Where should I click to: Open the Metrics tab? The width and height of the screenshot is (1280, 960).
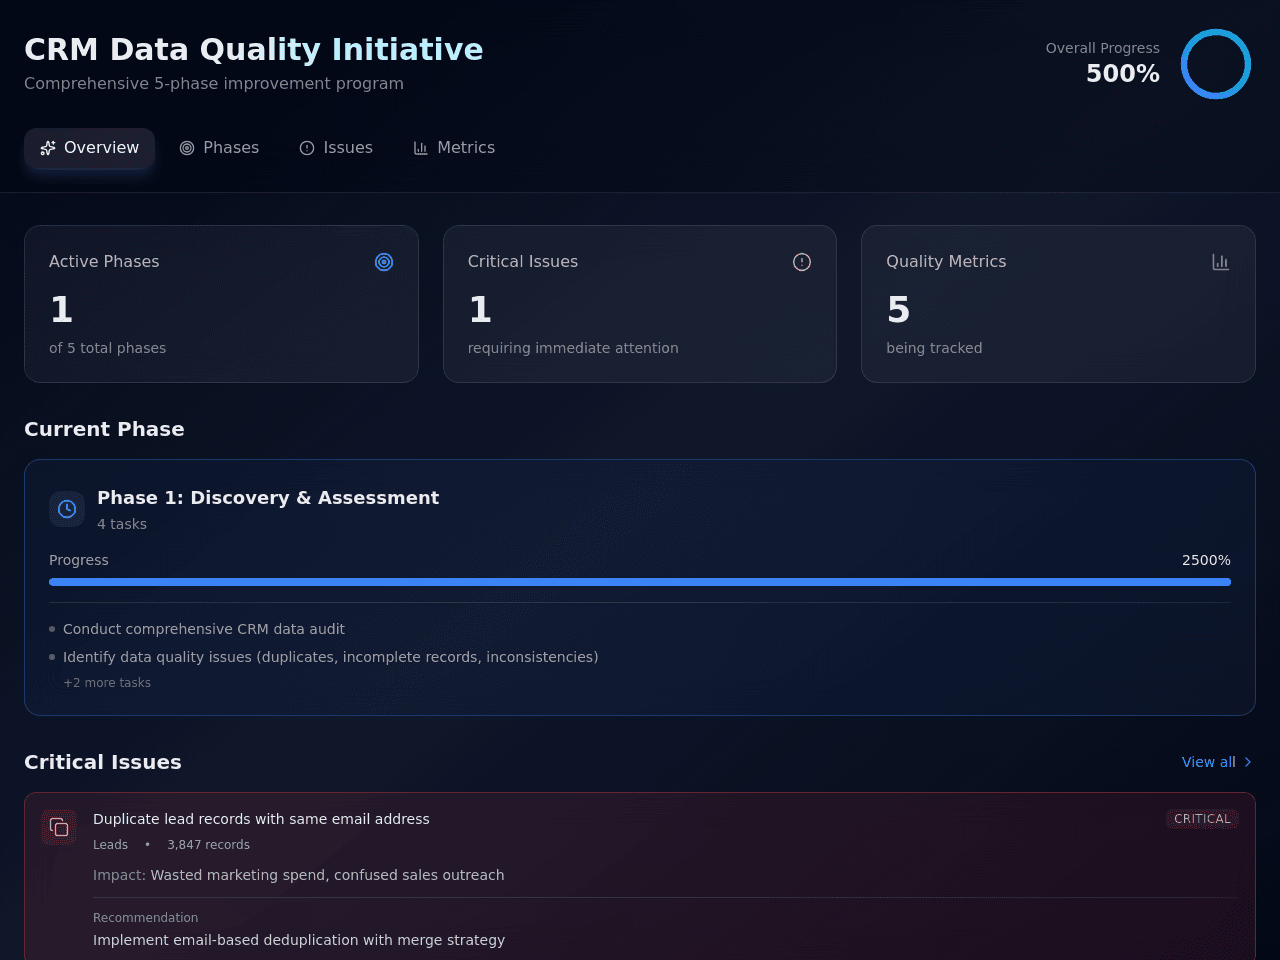(x=454, y=148)
